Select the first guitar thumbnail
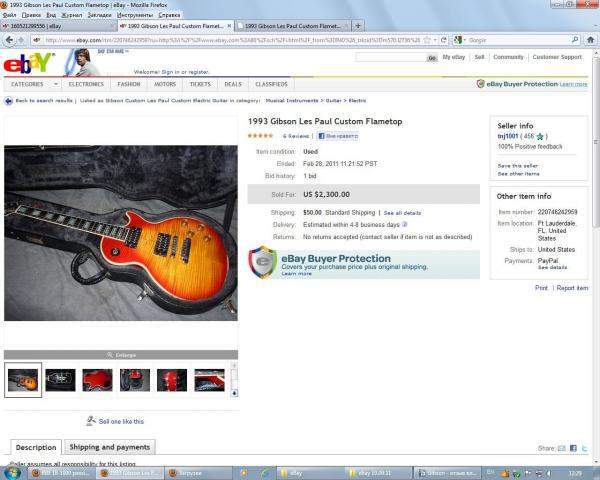 tap(23, 380)
